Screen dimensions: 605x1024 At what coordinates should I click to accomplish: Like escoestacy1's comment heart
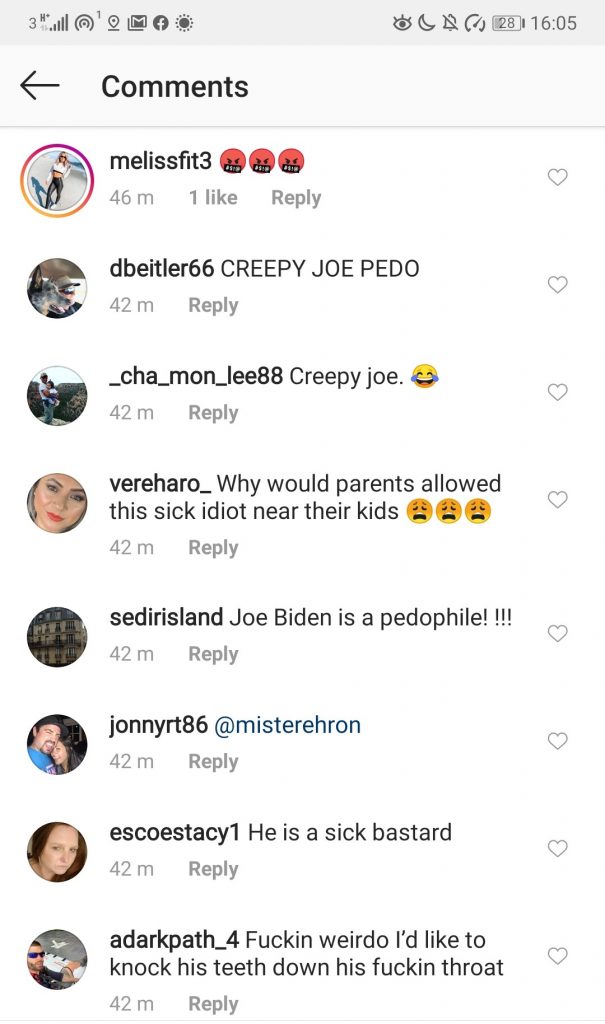558,848
